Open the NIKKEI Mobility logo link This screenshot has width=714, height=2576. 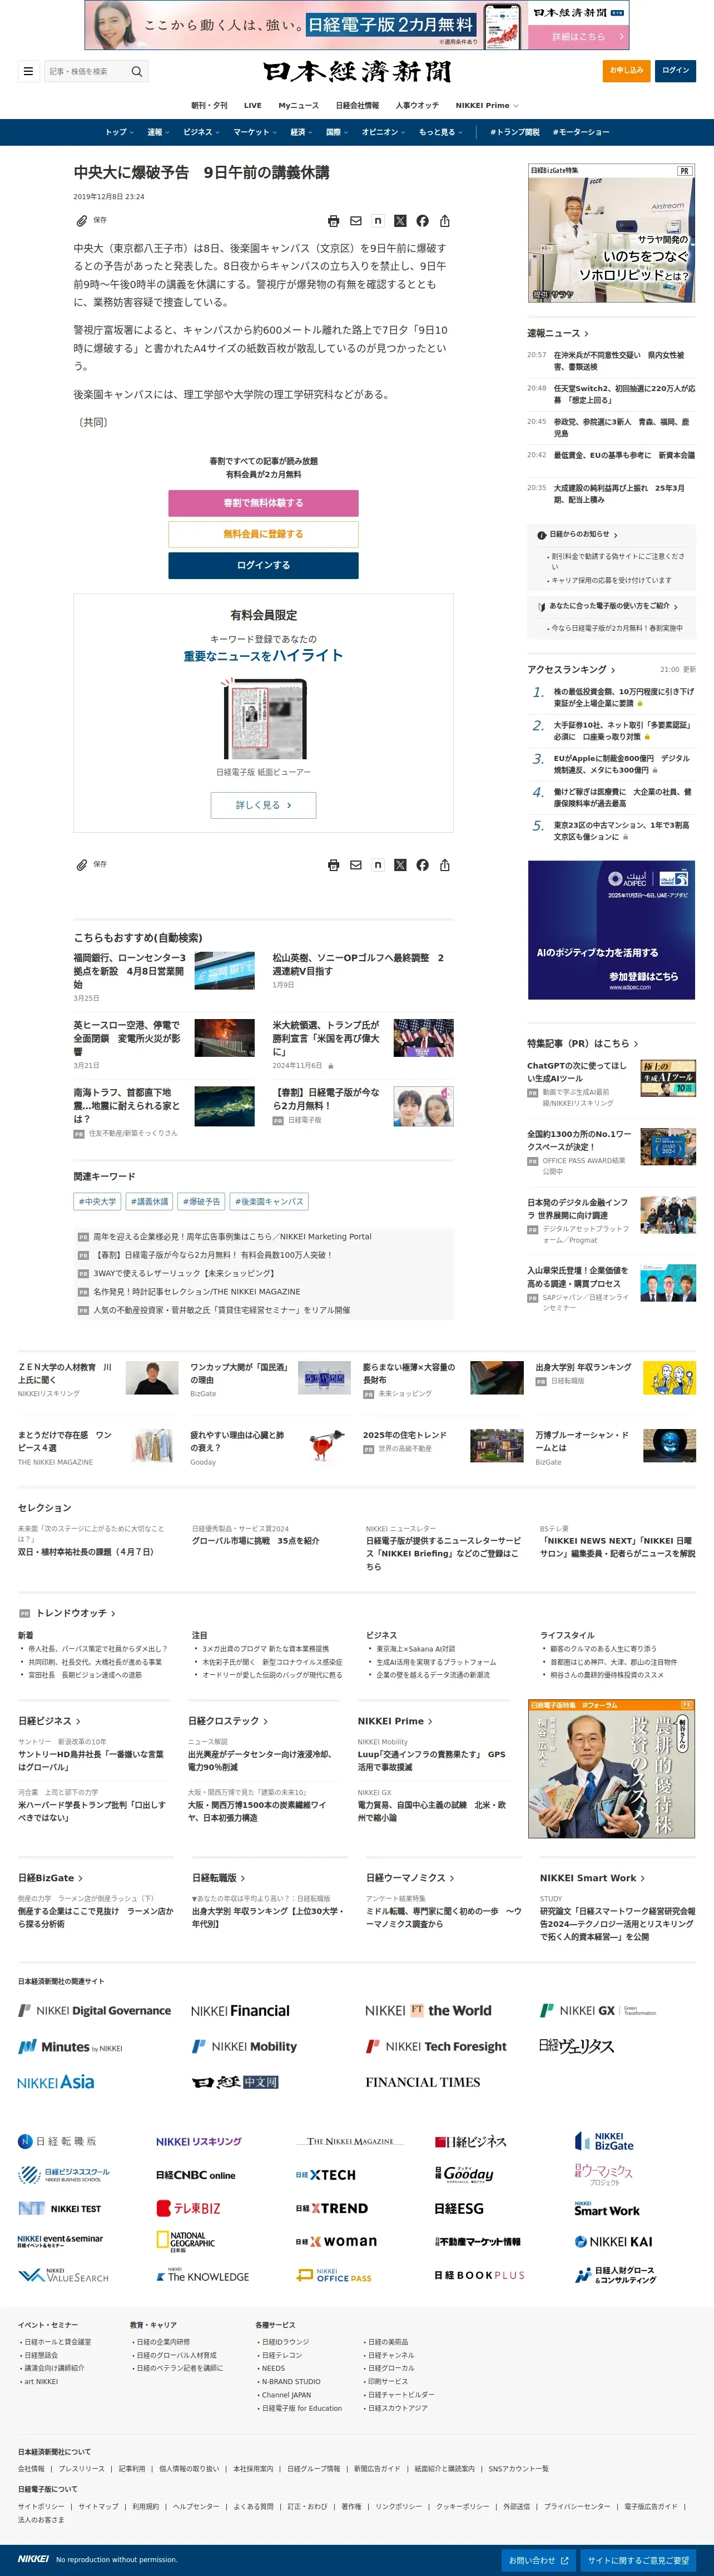click(244, 2046)
